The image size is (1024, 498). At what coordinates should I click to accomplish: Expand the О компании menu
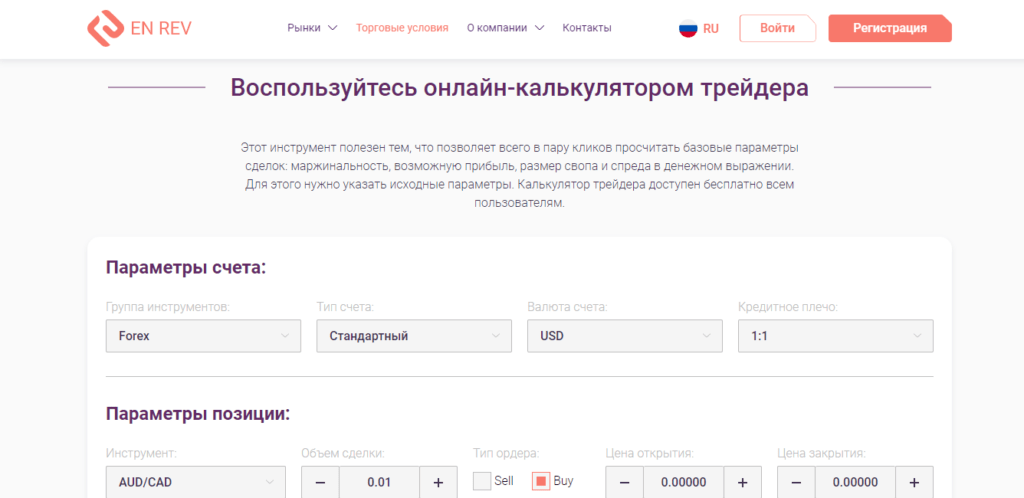click(x=505, y=28)
